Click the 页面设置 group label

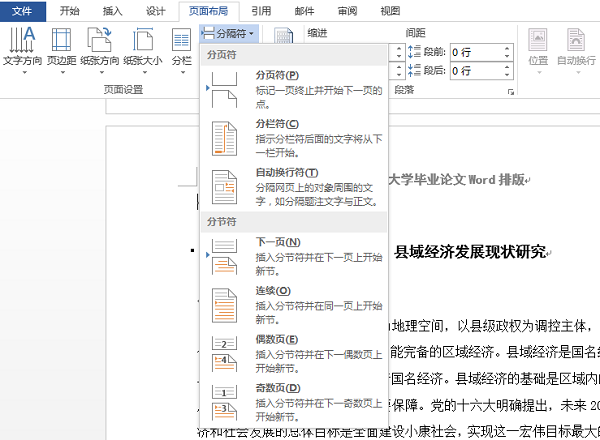pyautogui.click(x=123, y=90)
